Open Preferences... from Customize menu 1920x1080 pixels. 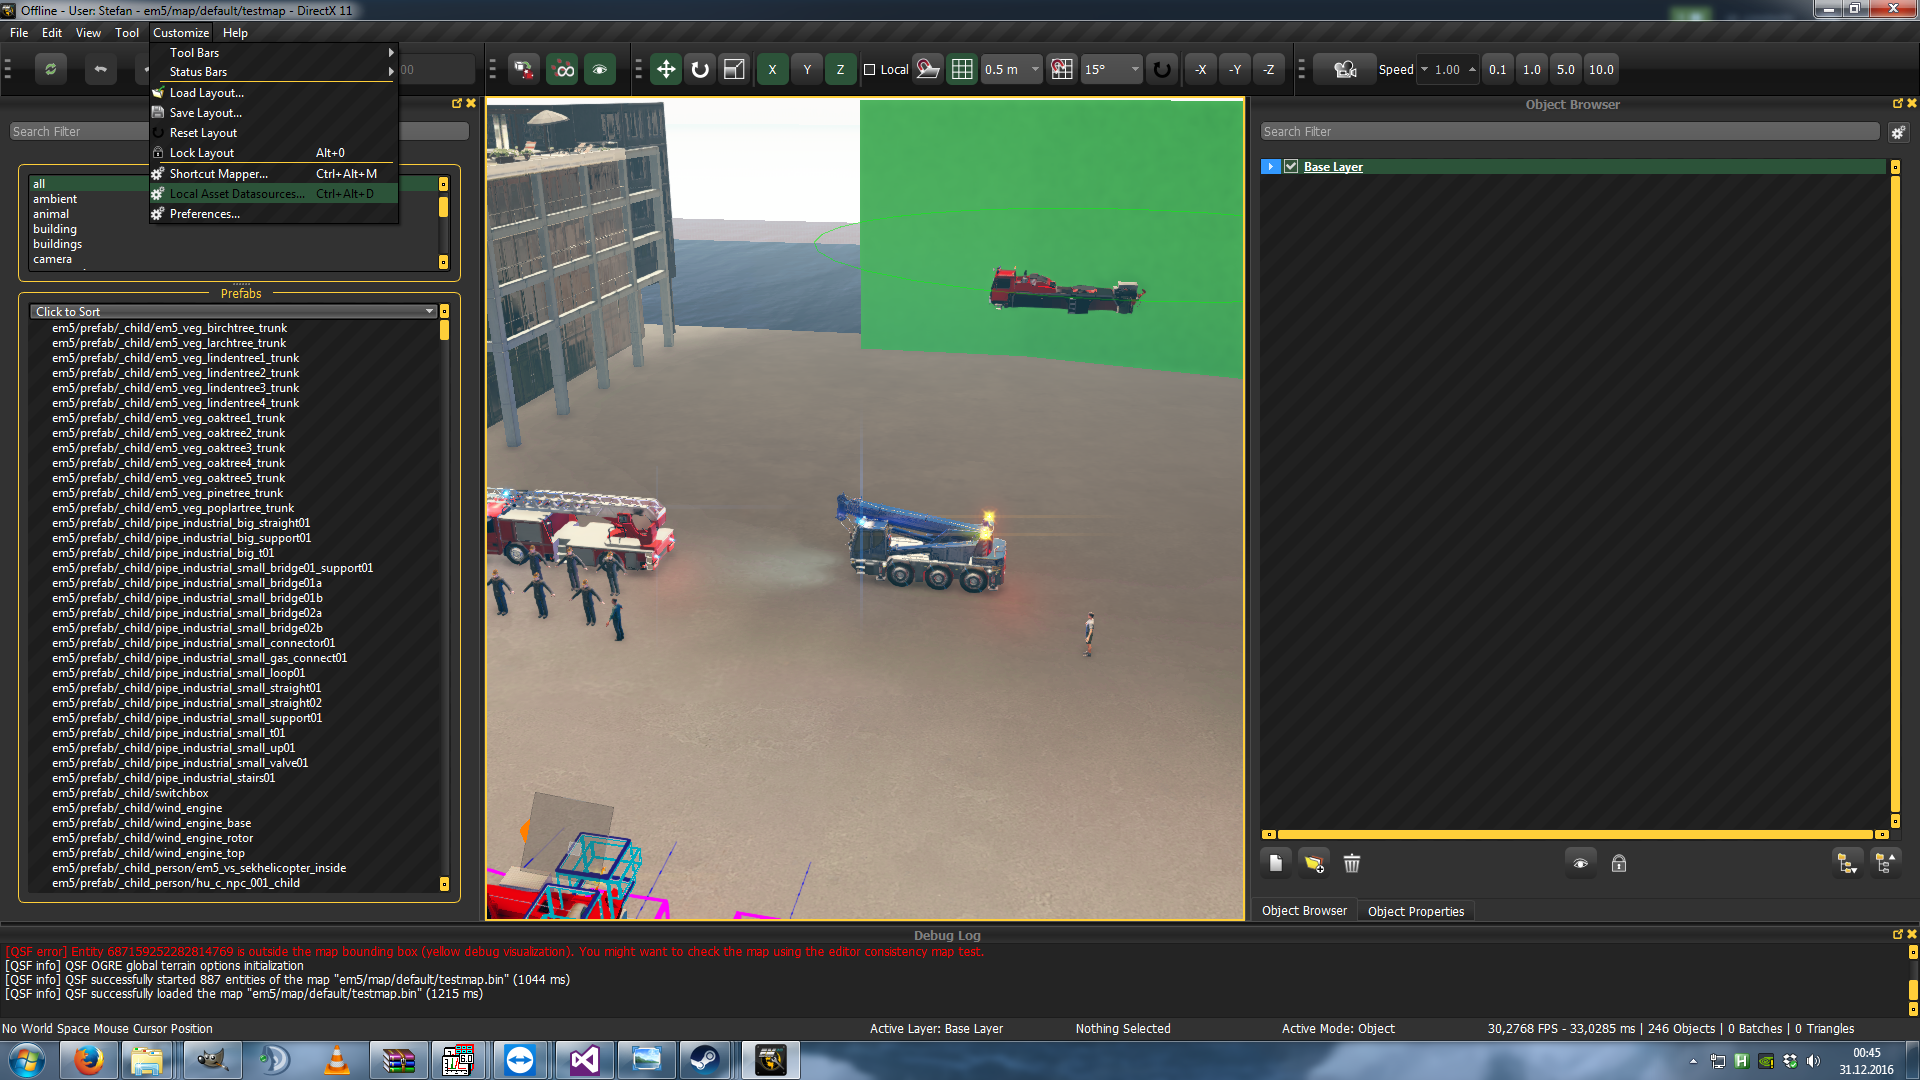pos(274,214)
